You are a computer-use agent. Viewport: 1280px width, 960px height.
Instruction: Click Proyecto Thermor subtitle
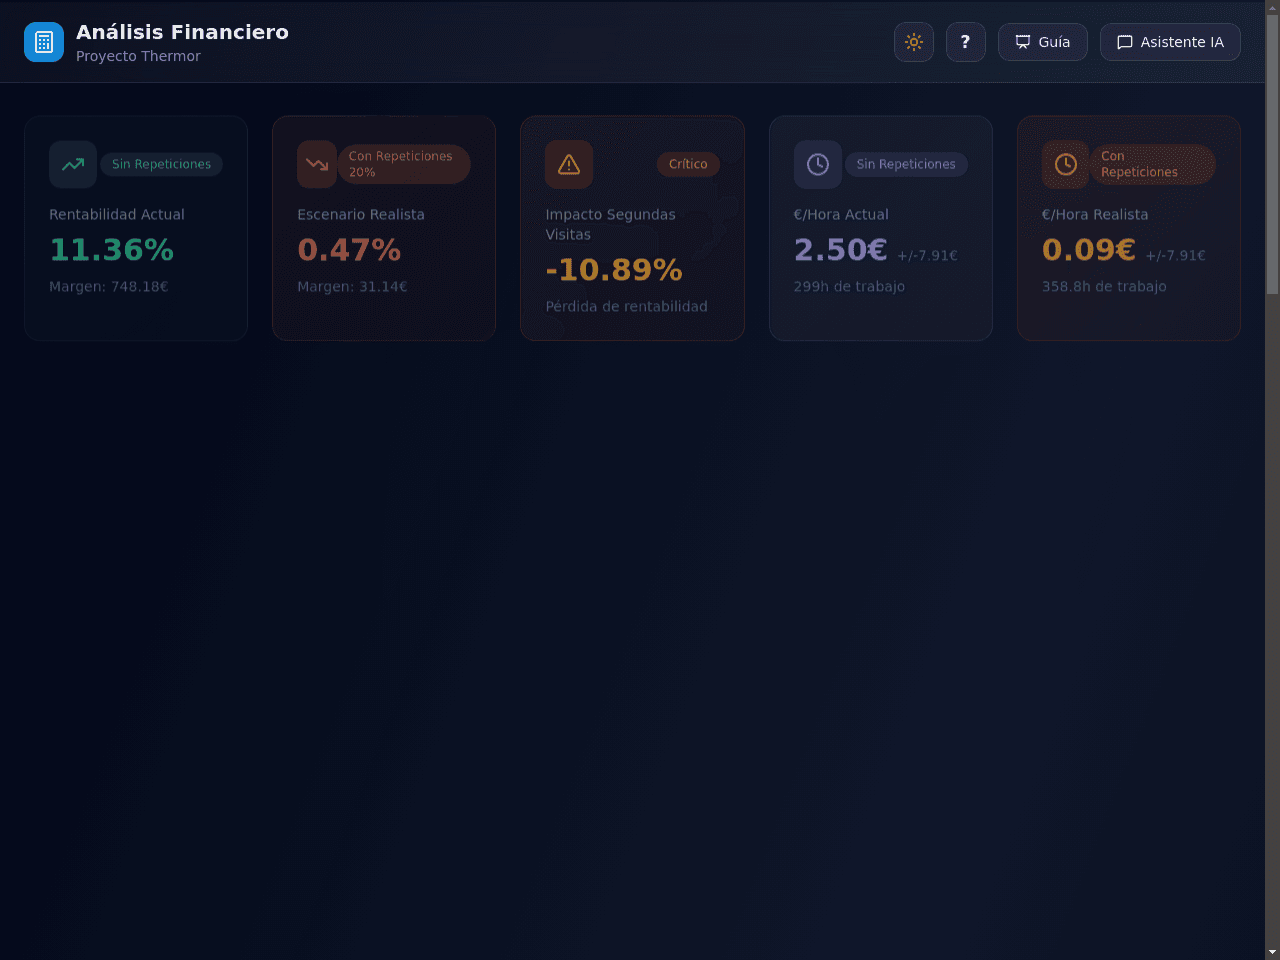coord(138,56)
